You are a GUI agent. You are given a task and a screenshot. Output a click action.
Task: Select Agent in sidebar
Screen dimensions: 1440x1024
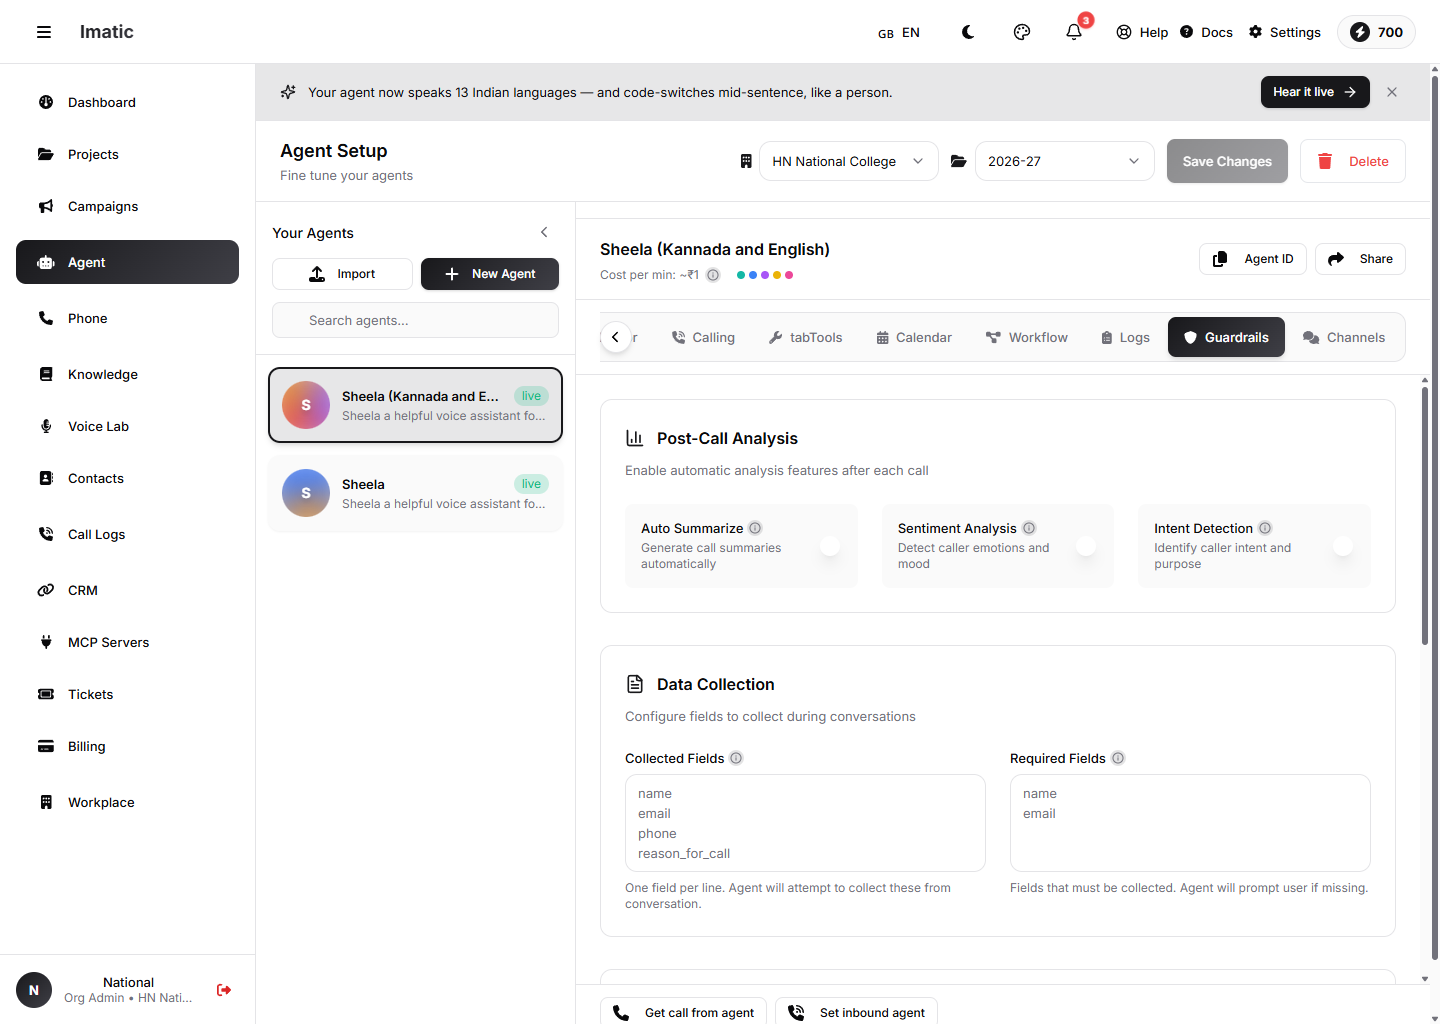[x=127, y=262]
